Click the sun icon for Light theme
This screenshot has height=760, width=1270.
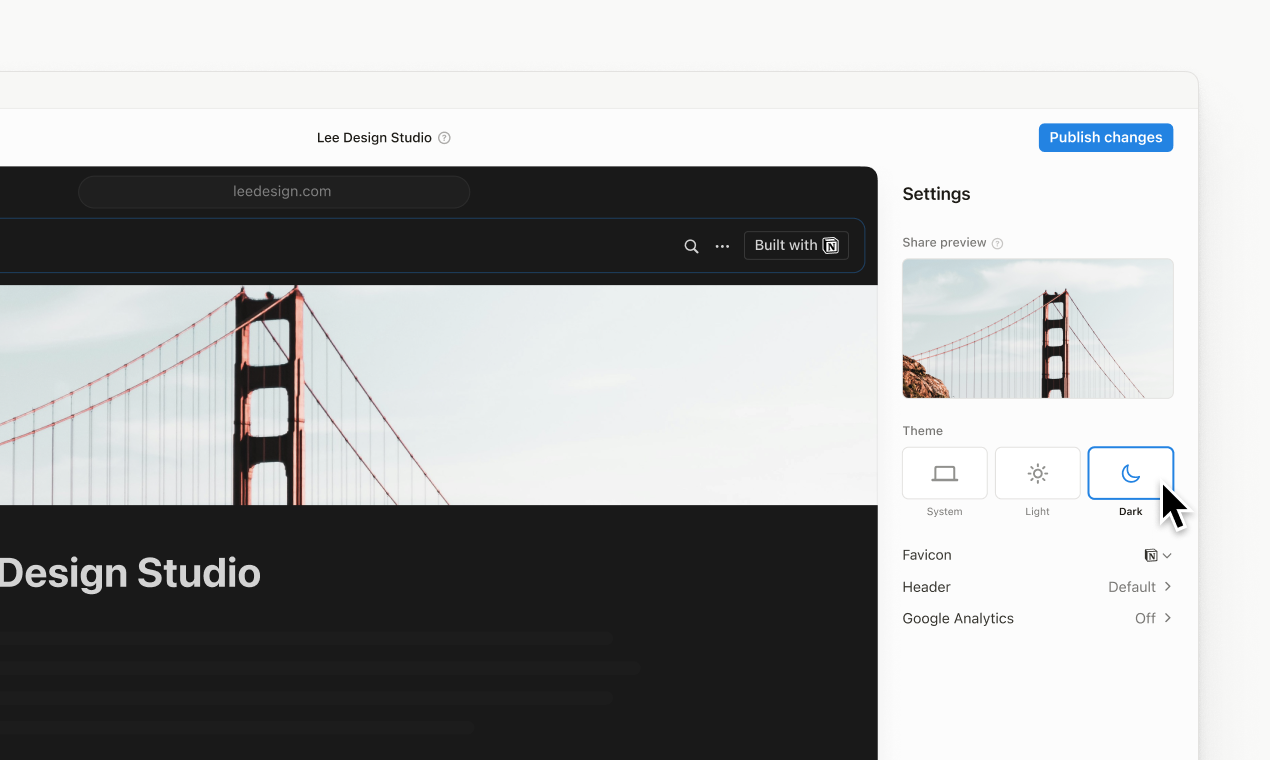point(1037,472)
